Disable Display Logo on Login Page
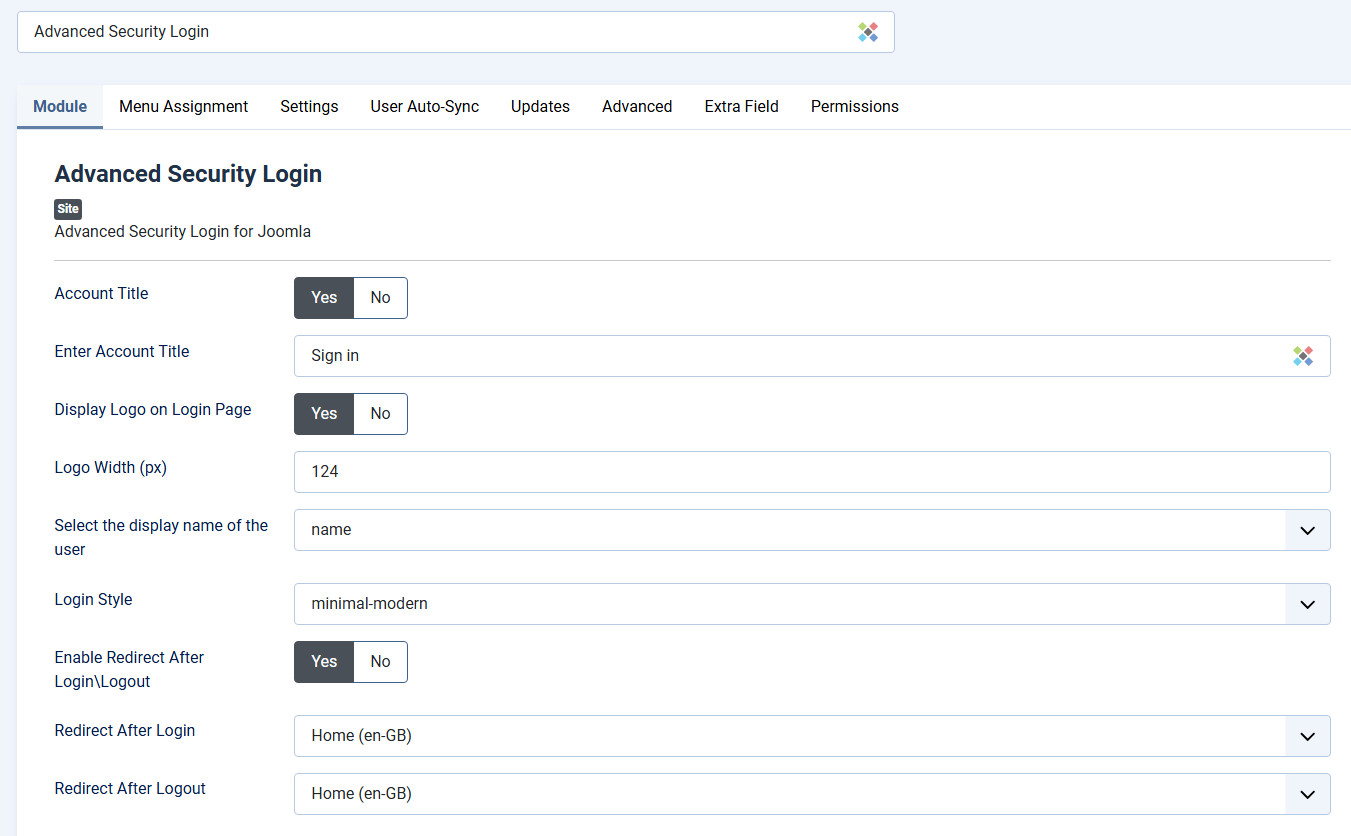Image resolution: width=1351 pixels, height=836 pixels. click(380, 414)
